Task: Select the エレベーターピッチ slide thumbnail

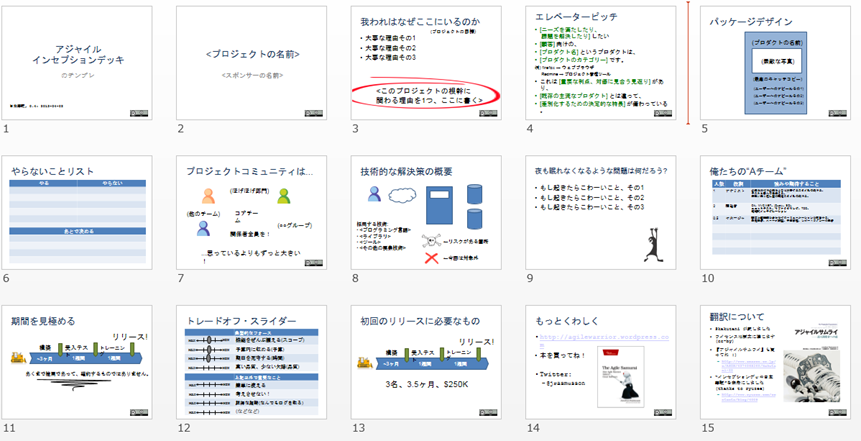Action: tap(601, 63)
